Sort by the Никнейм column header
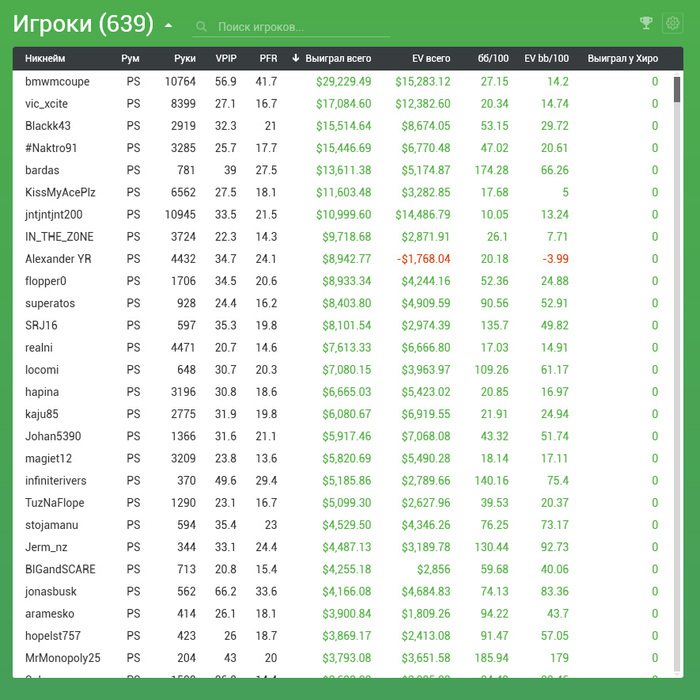The image size is (700, 700). [45, 58]
